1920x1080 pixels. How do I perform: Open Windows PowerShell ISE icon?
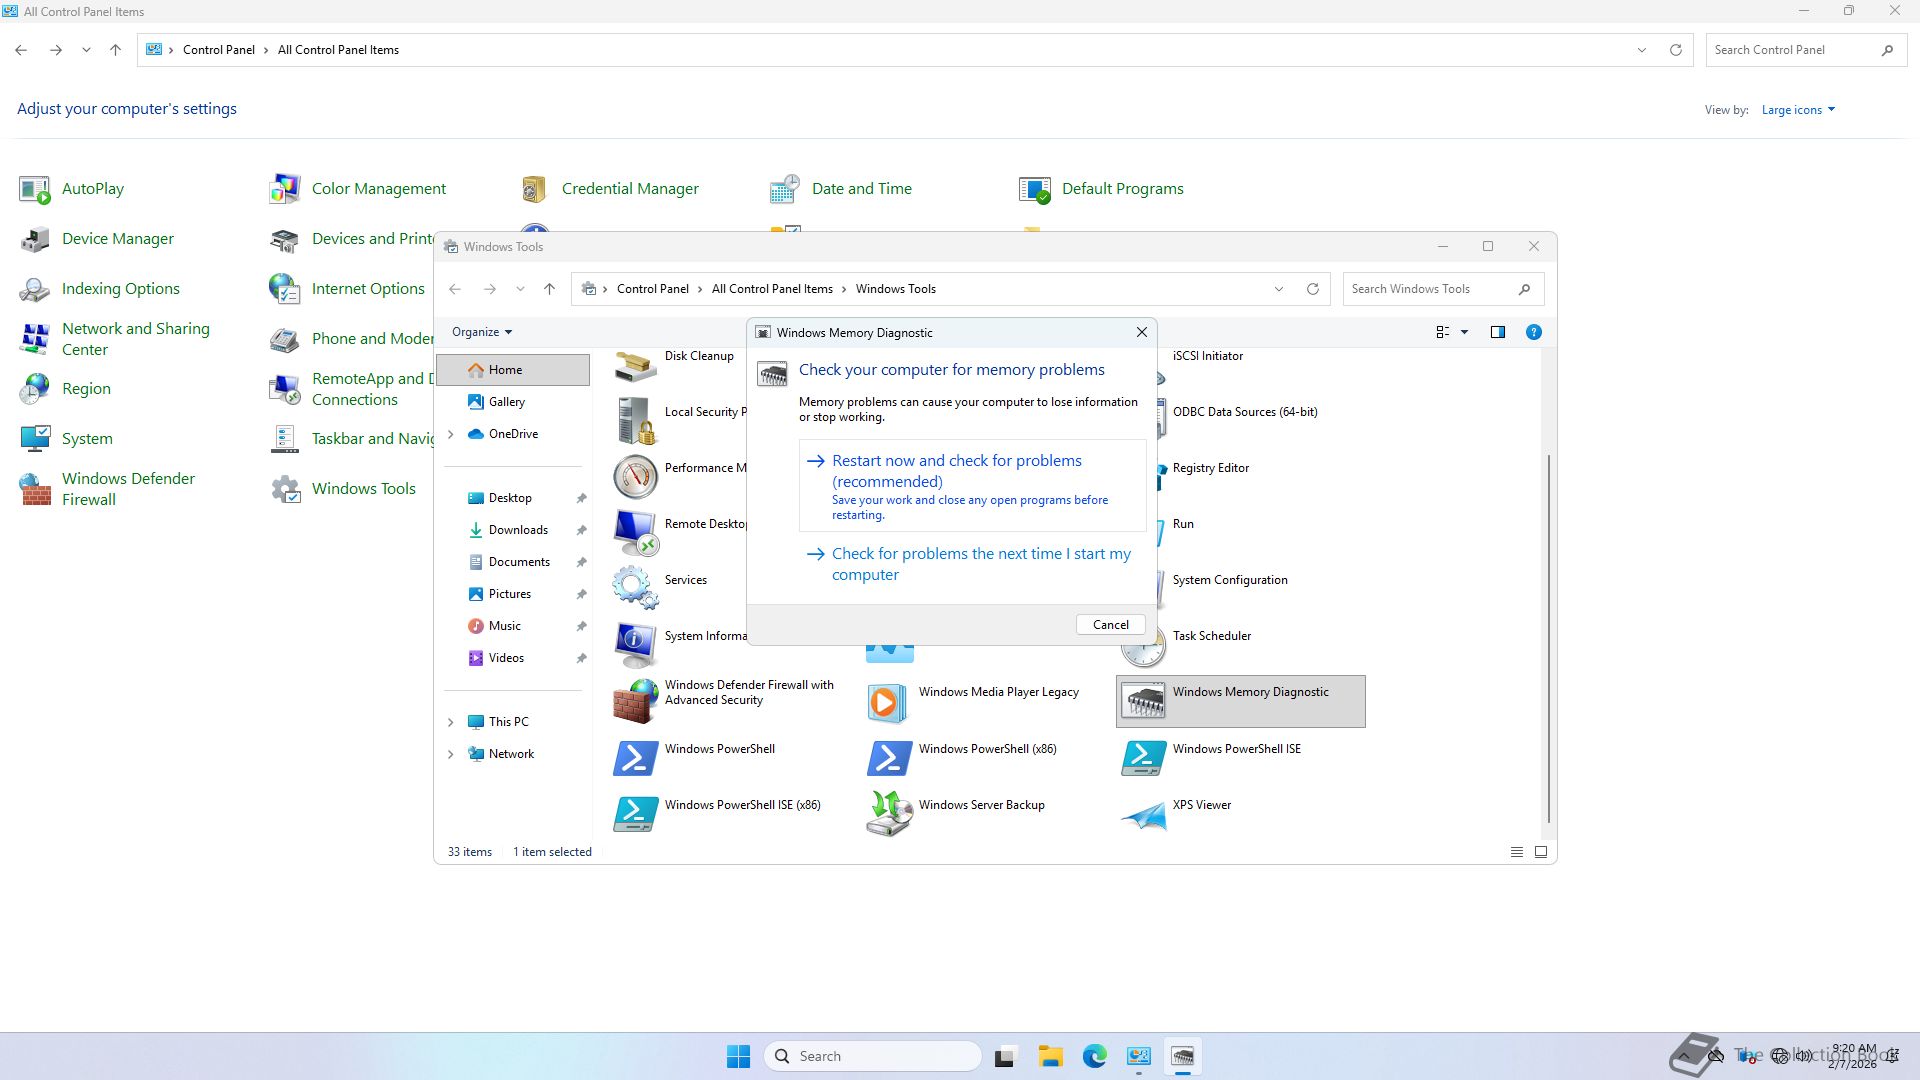tap(1143, 758)
